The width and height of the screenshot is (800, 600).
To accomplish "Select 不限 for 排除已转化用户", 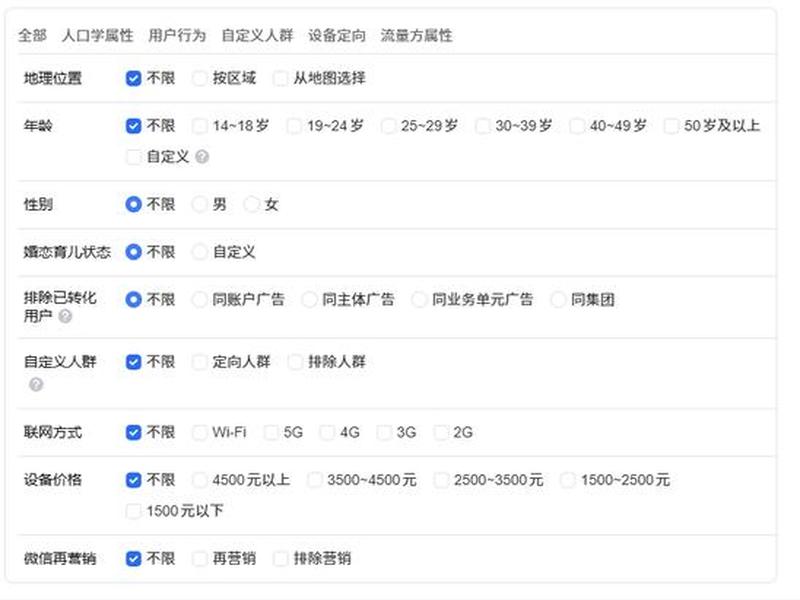I will click(x=133, y=299).
